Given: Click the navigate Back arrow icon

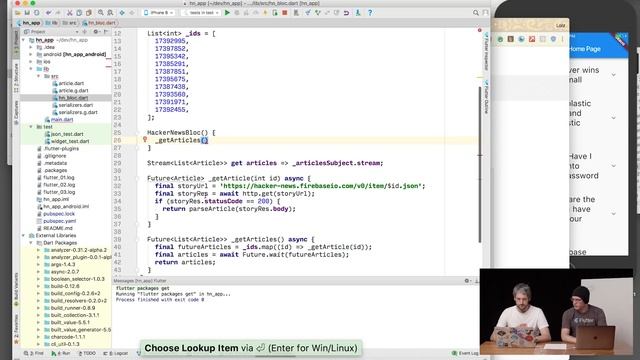Looking at the screenshot, I should (122, 13).
